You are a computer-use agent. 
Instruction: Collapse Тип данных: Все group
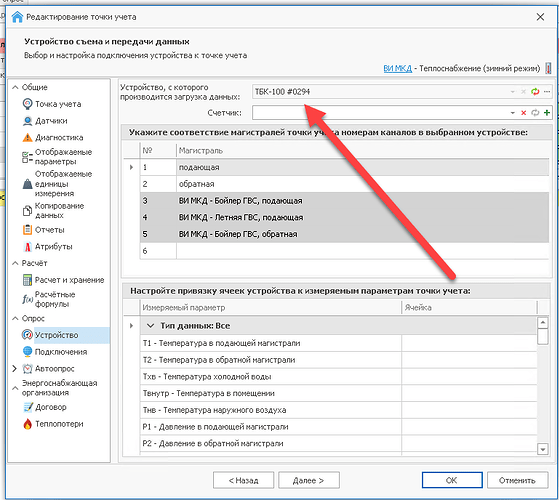(x=150, y=326)
